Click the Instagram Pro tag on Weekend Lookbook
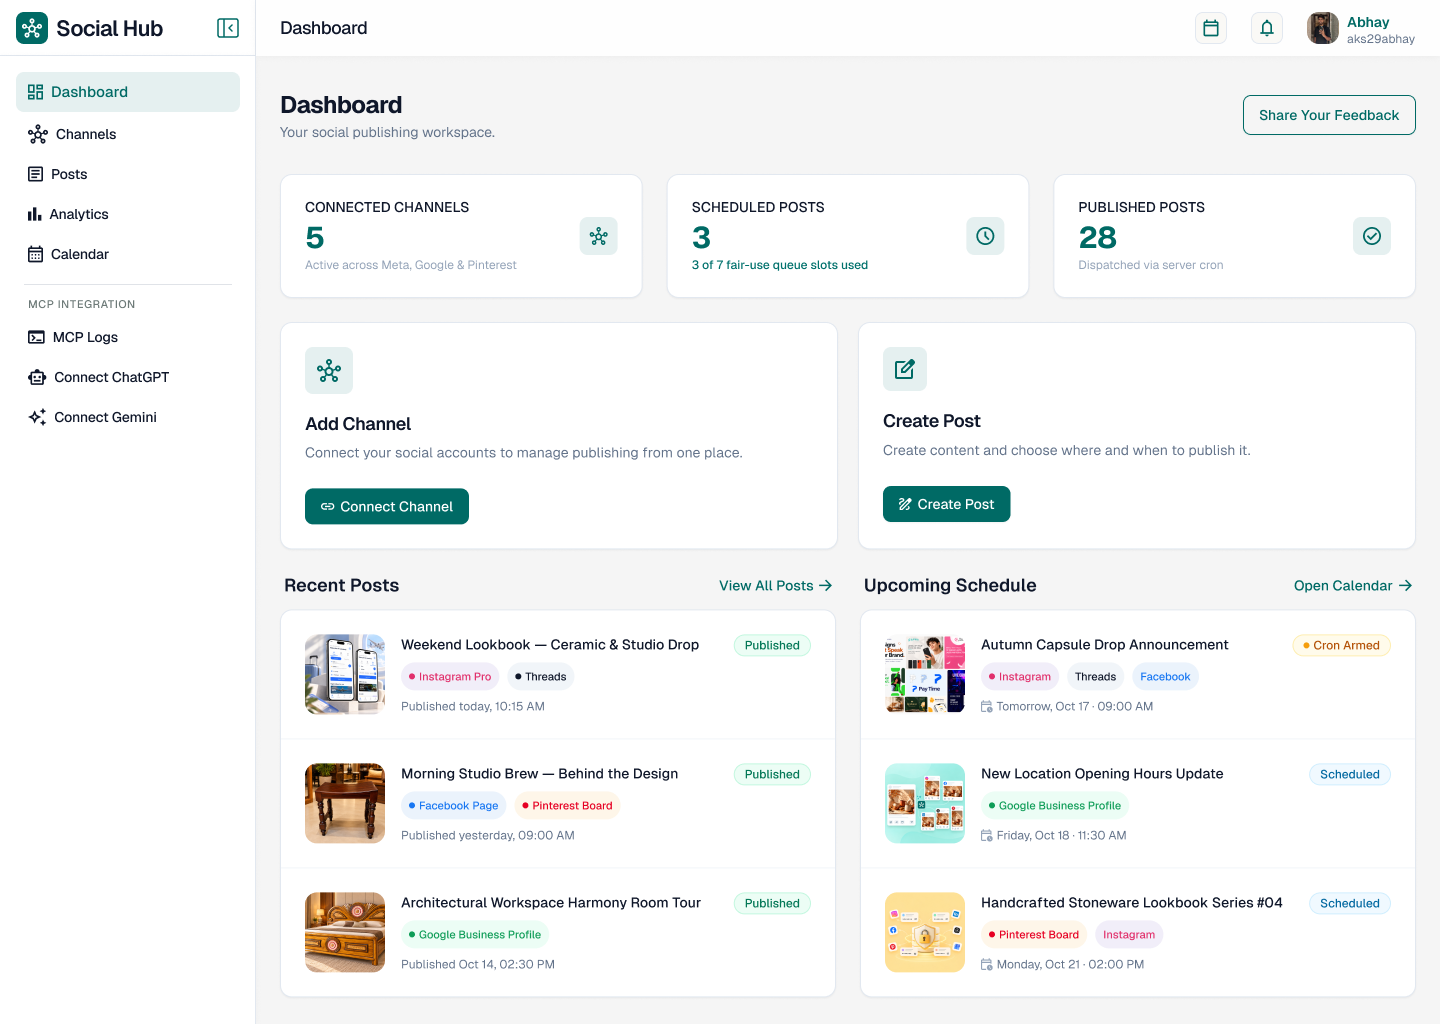The image size is (1440, 1024). pos(450,677)
